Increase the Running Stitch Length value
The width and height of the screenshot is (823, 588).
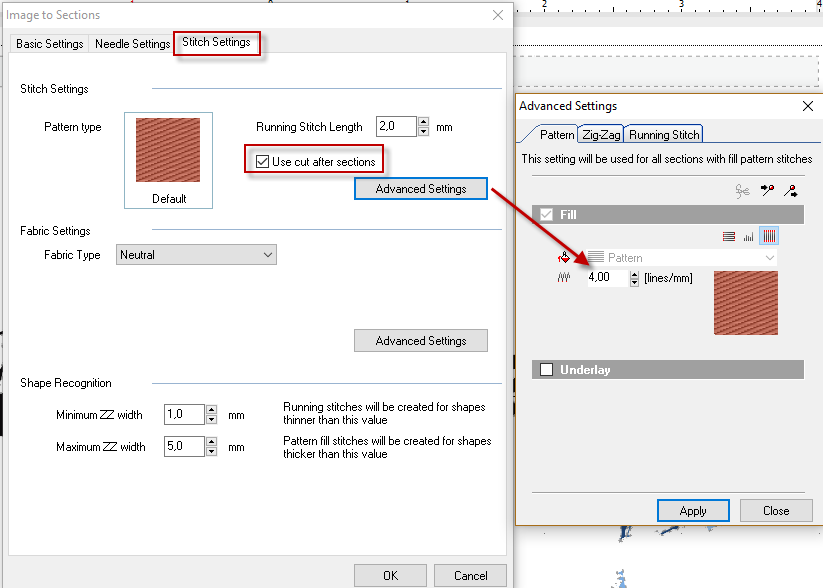coord(424,122)
